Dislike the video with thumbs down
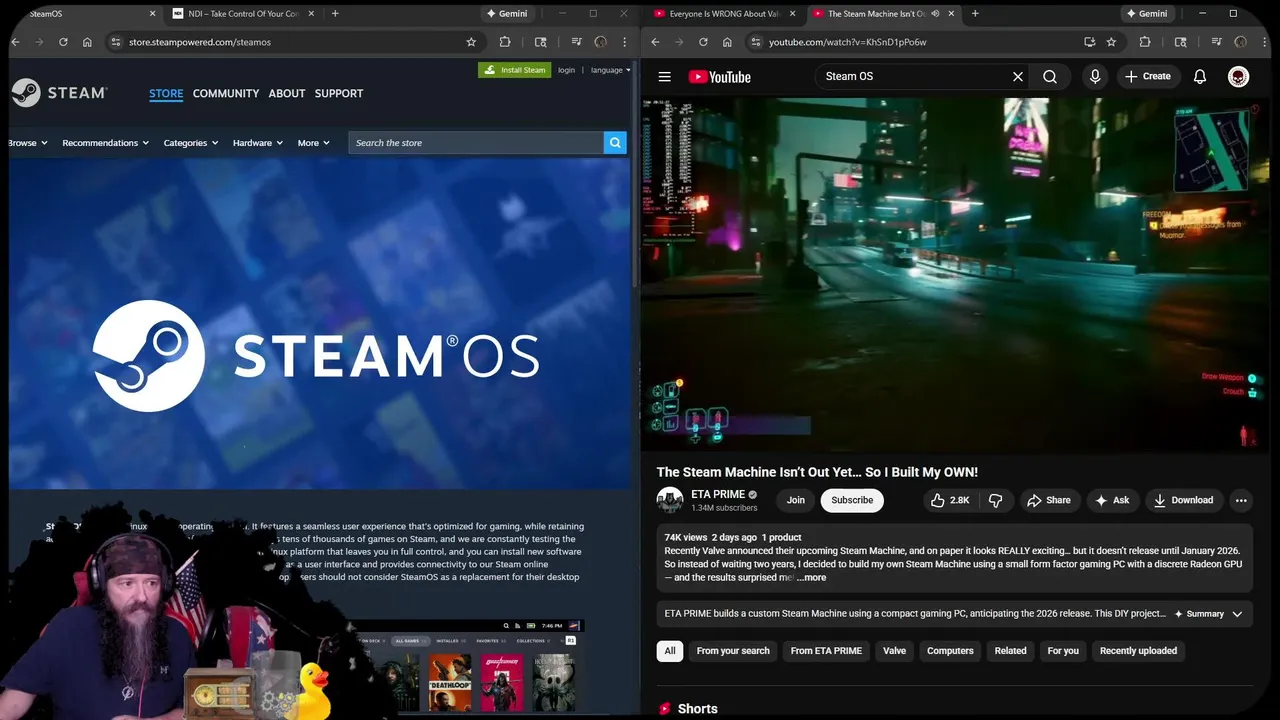 pos(995,500)
